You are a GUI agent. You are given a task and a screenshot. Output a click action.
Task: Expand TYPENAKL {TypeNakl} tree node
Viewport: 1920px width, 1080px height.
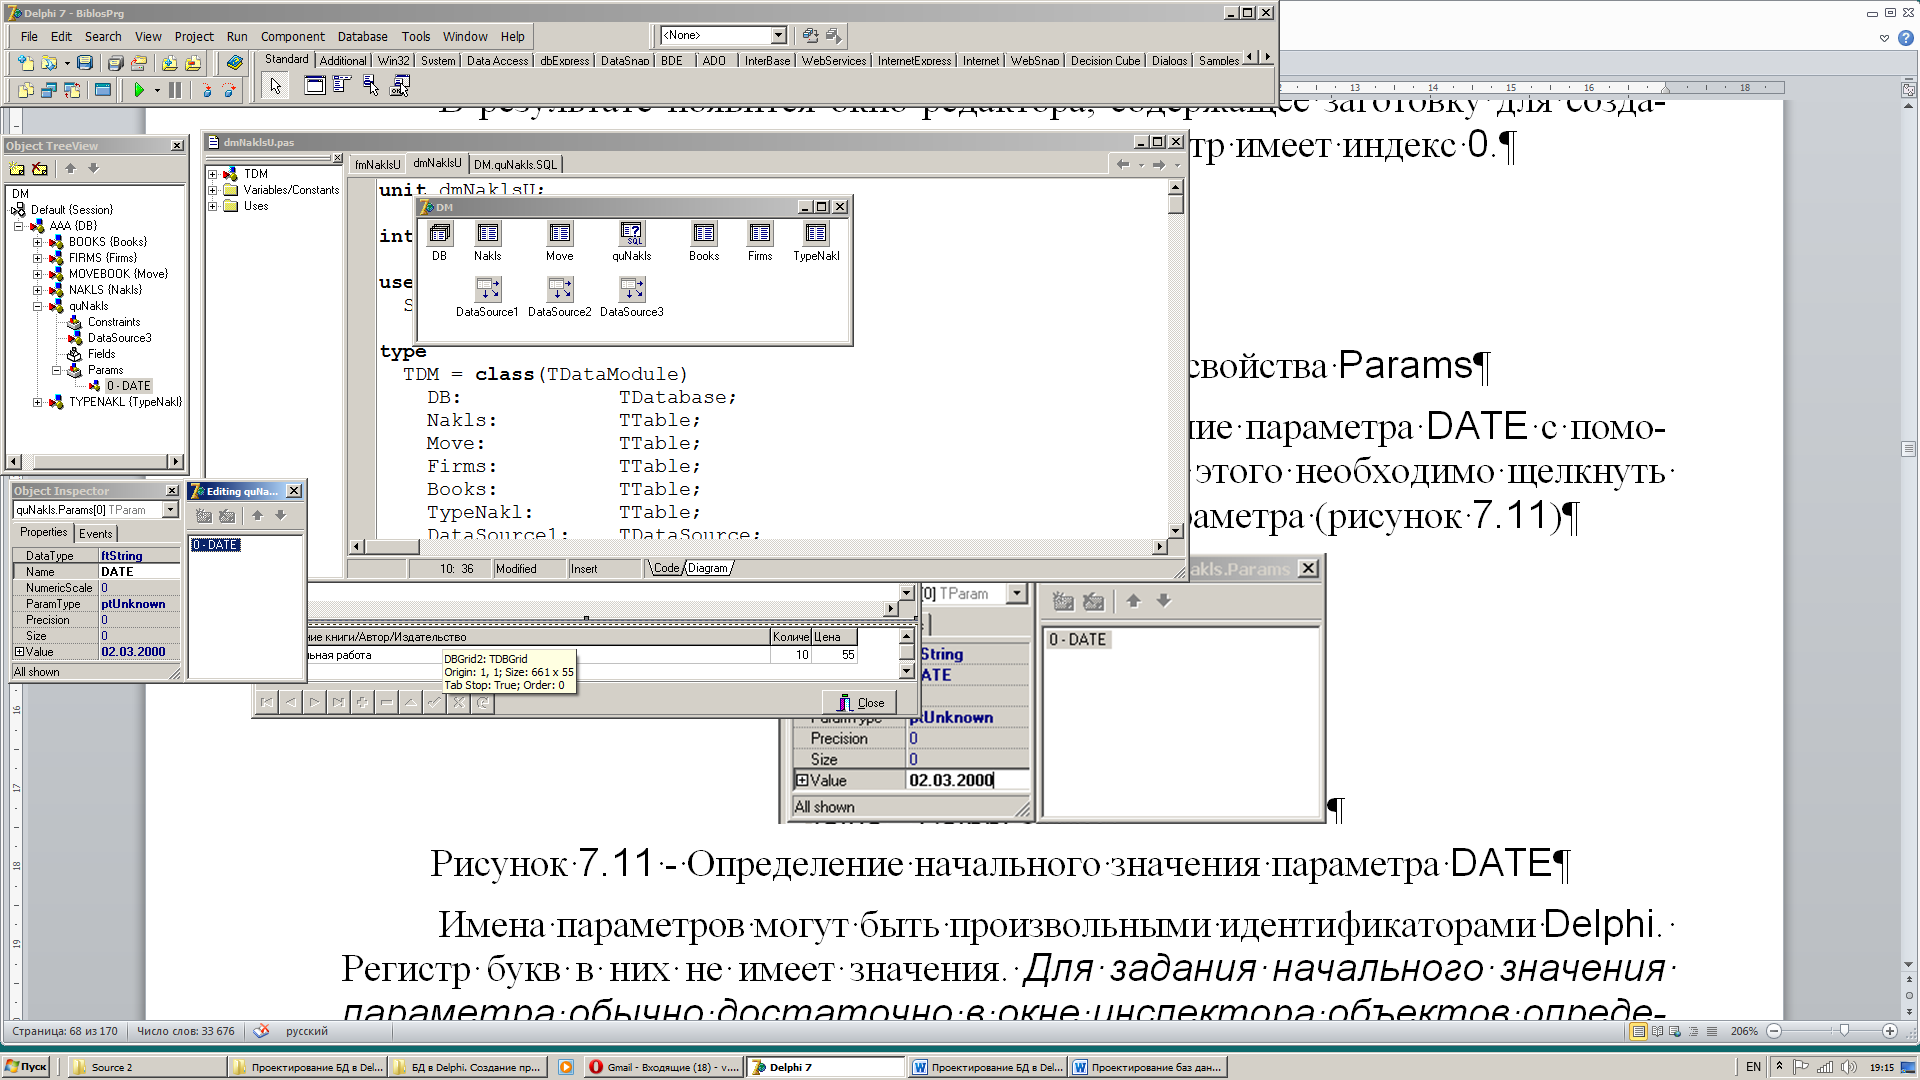38,402
